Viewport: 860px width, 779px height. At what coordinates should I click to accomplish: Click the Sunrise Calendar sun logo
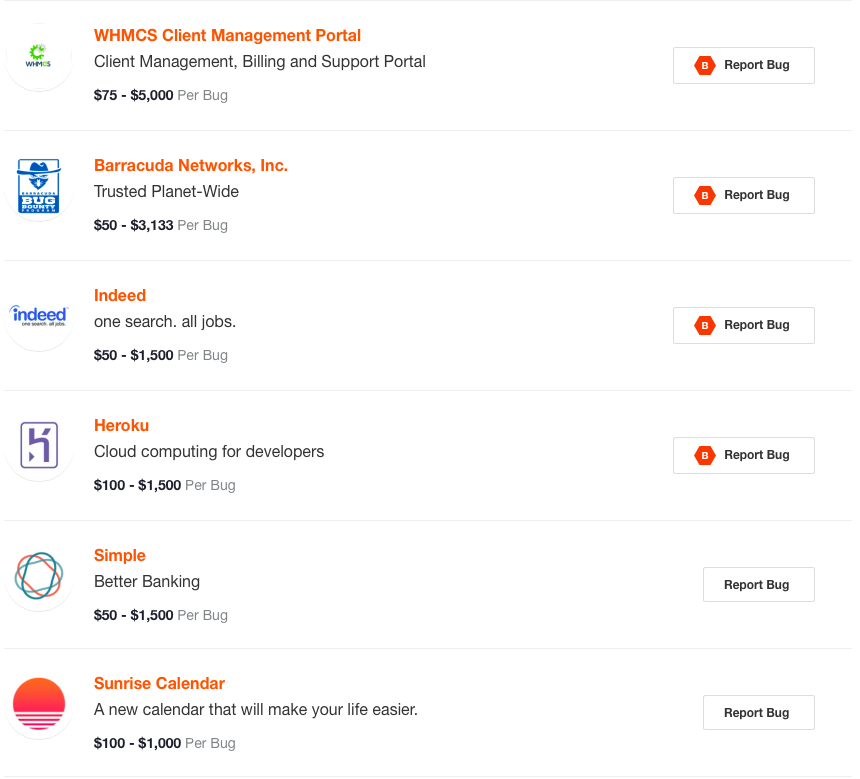(x=39, y=704)
